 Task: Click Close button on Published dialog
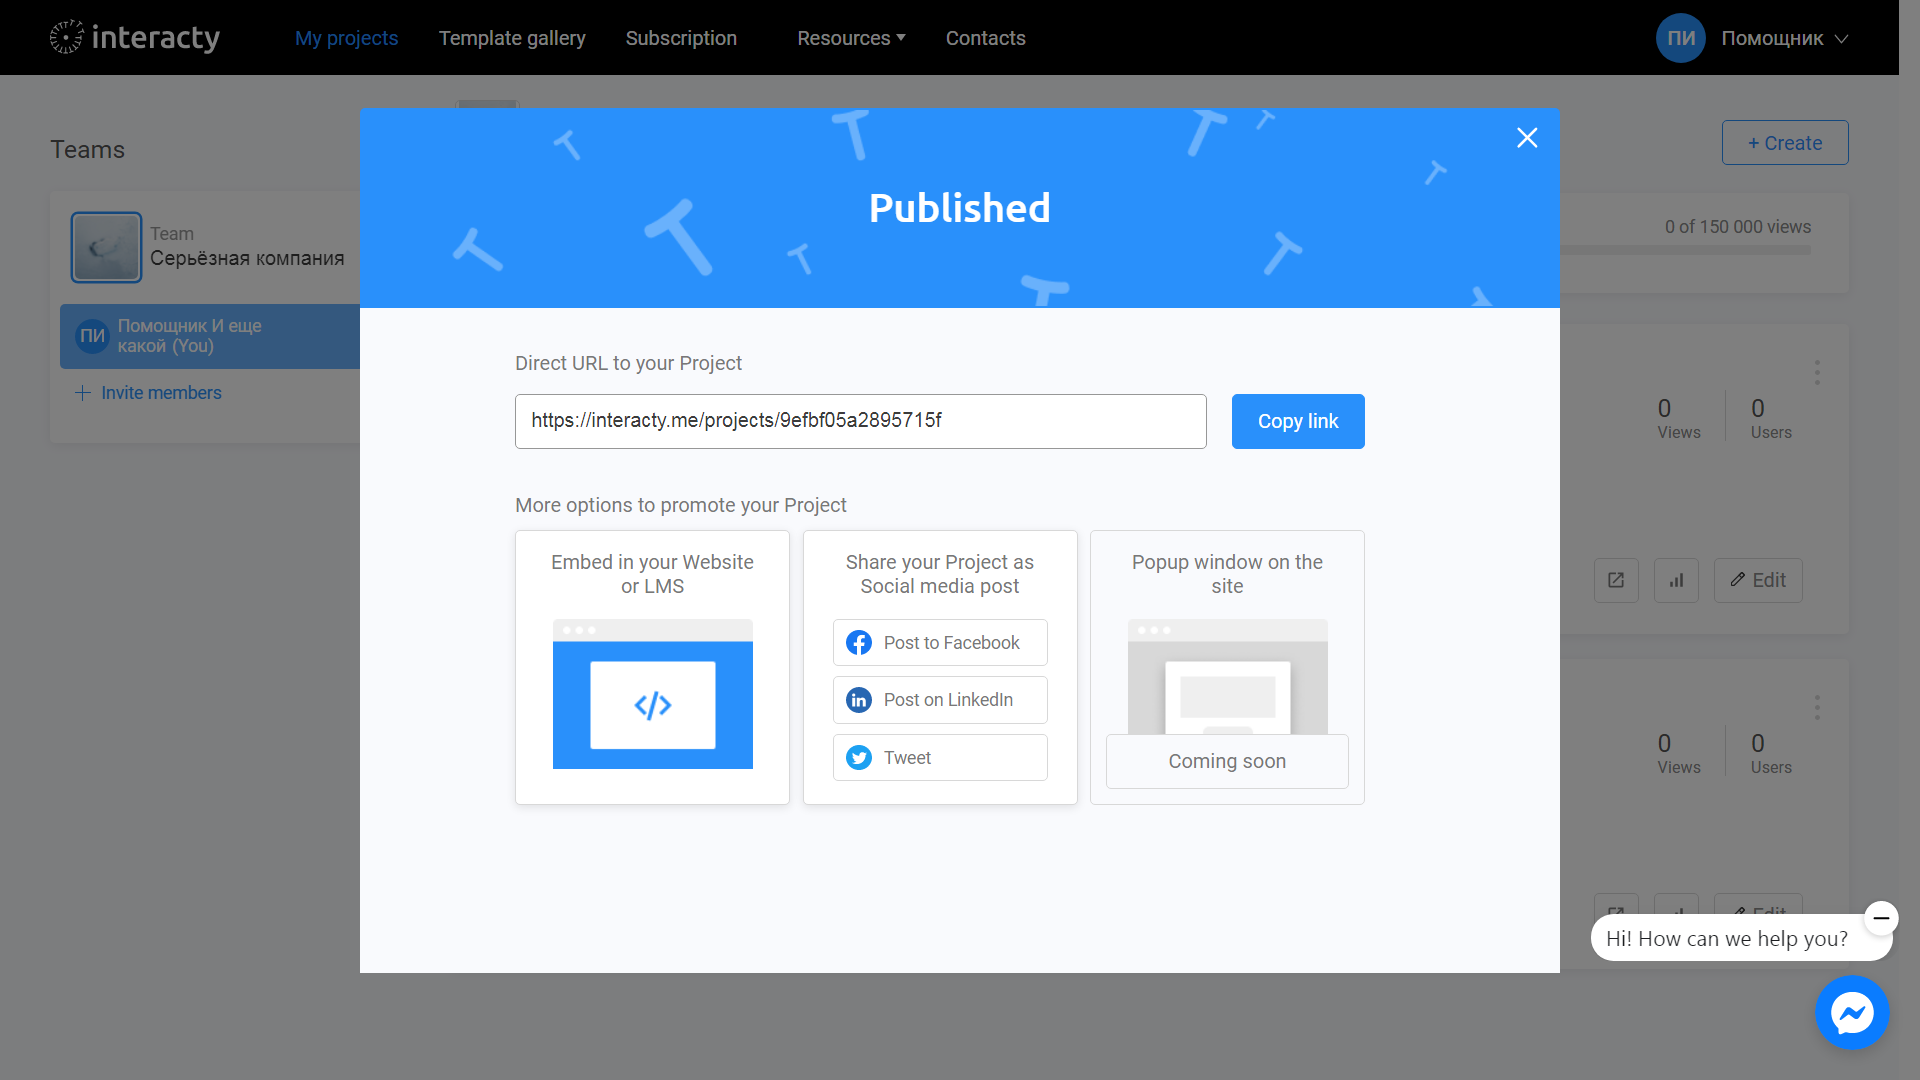pyautogui.click(x=1527, y=137)
